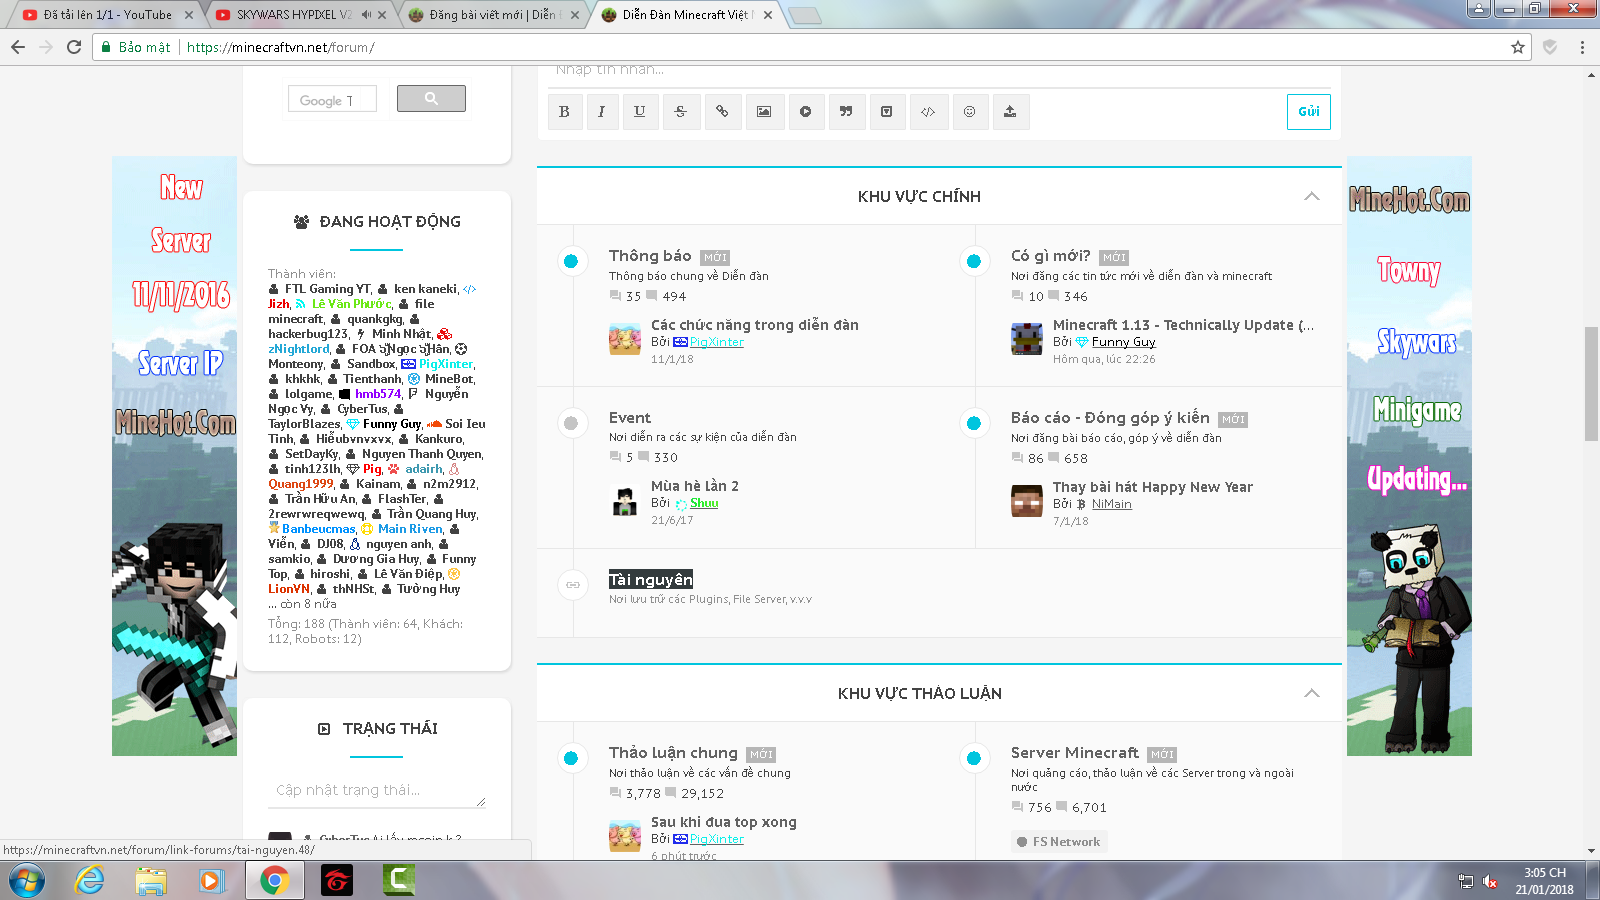This screenshot has height=900, width=1600.
Task: Open a new browser tab
Action: pyautogui.click(x=805, y=15)
